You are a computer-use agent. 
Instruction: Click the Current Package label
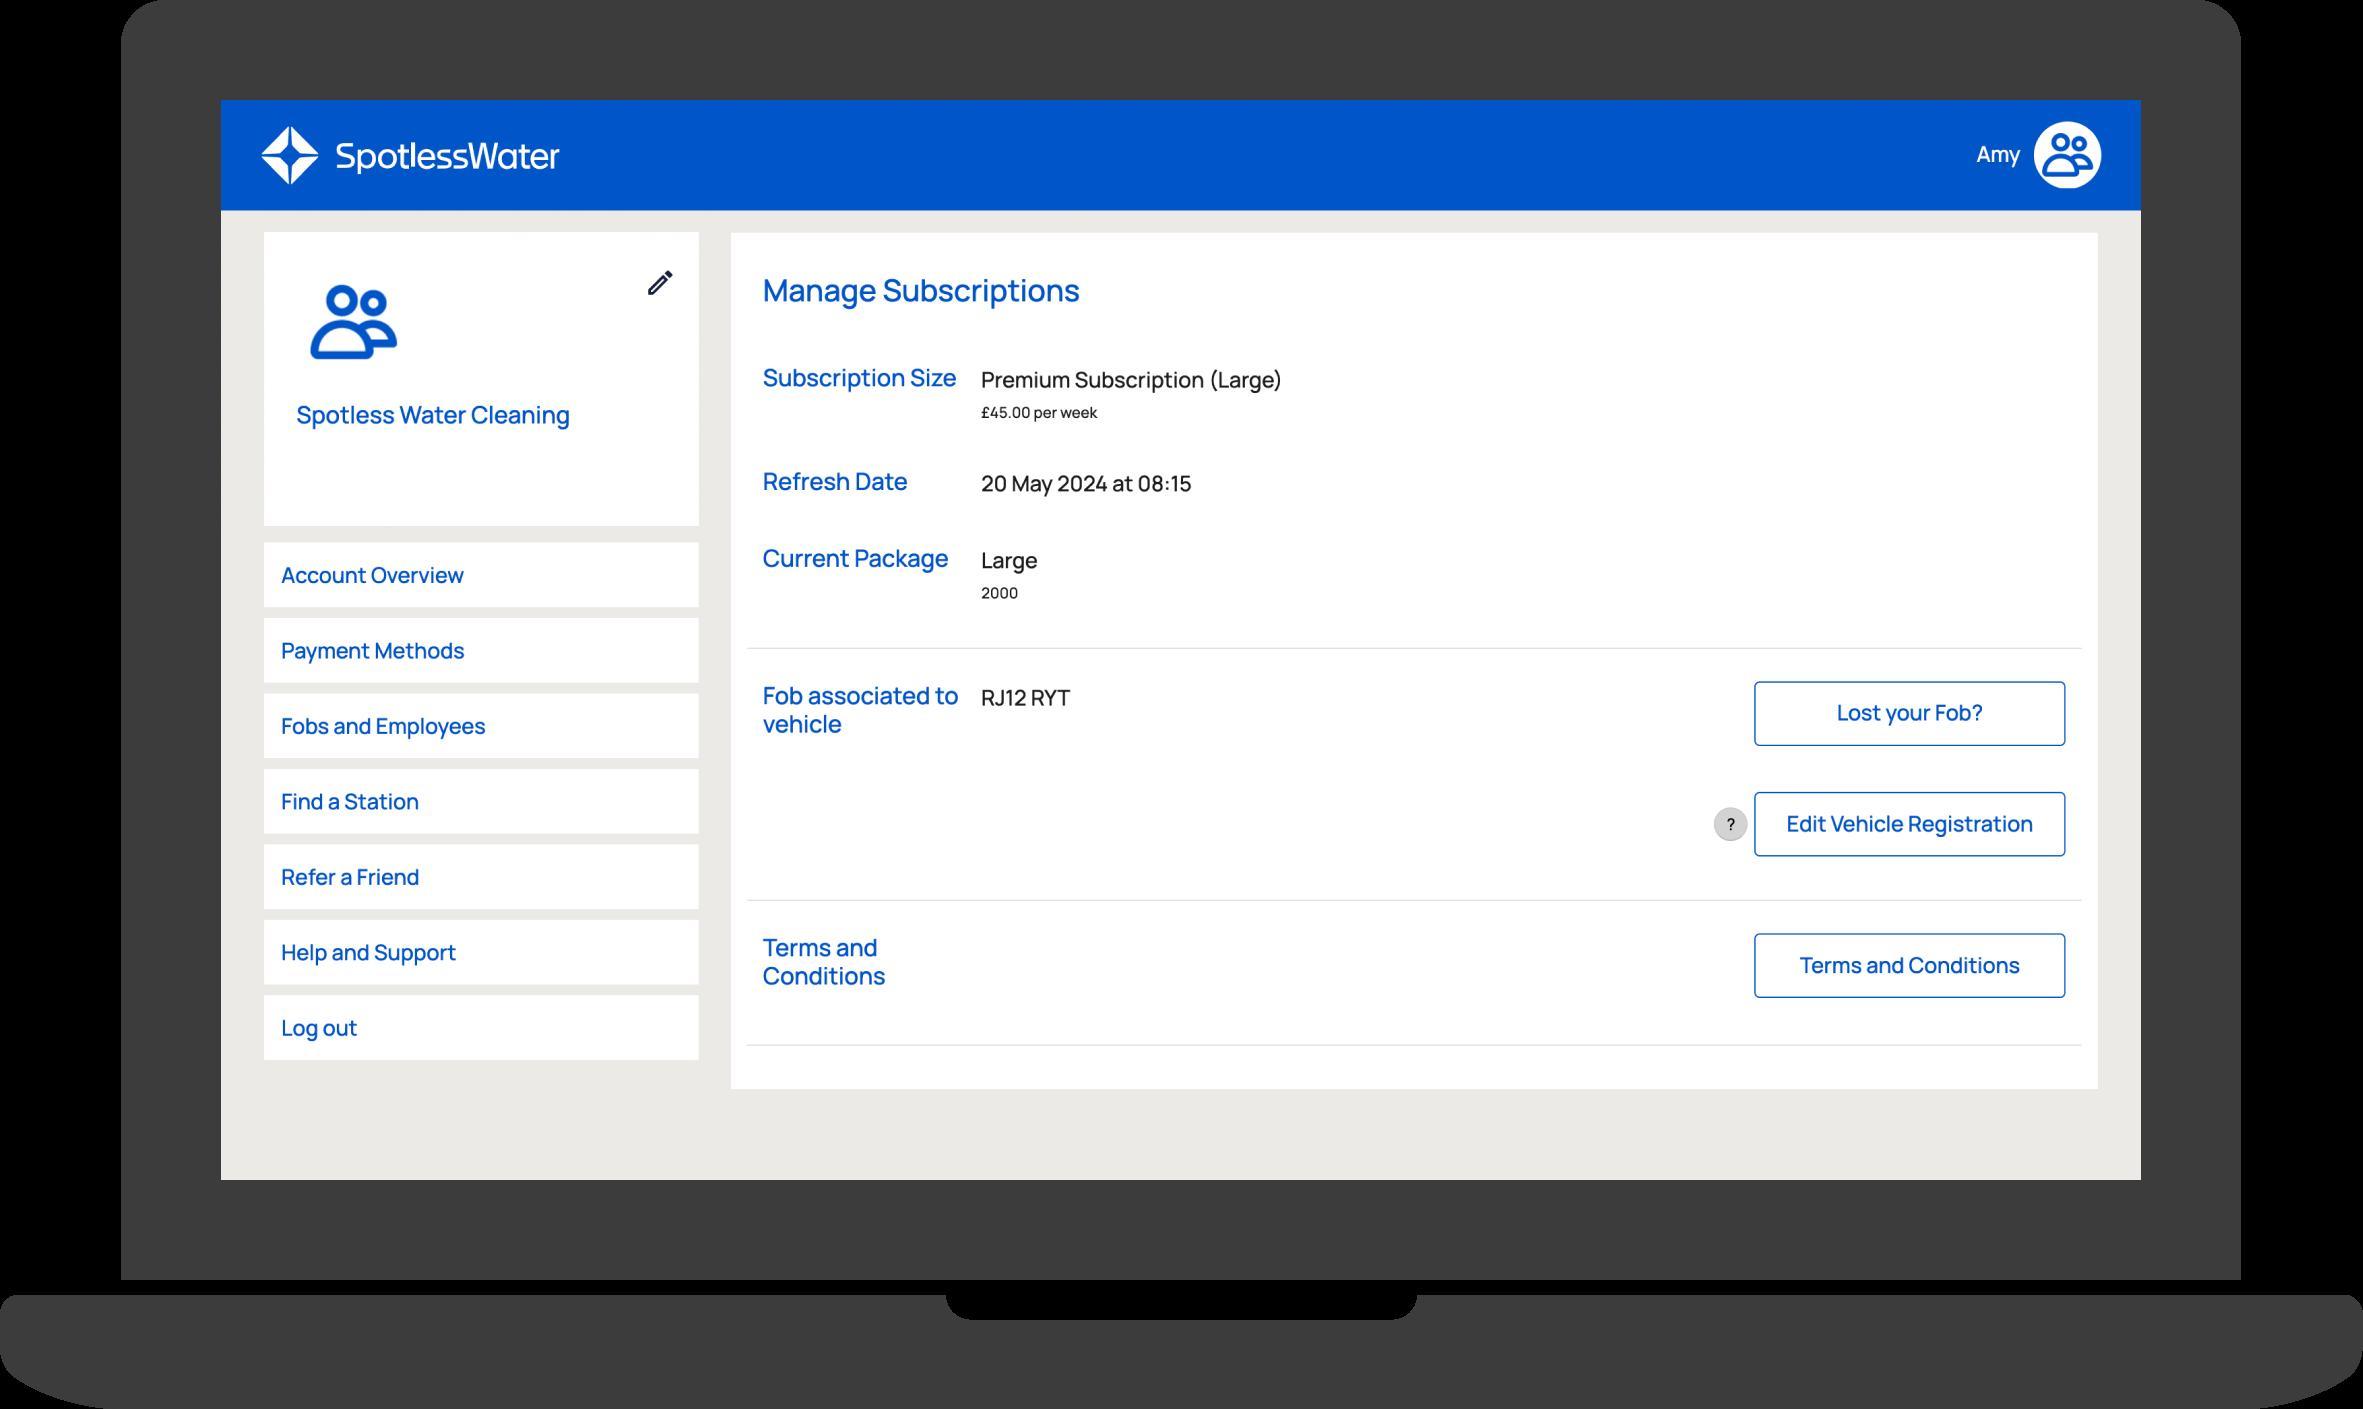855,559
